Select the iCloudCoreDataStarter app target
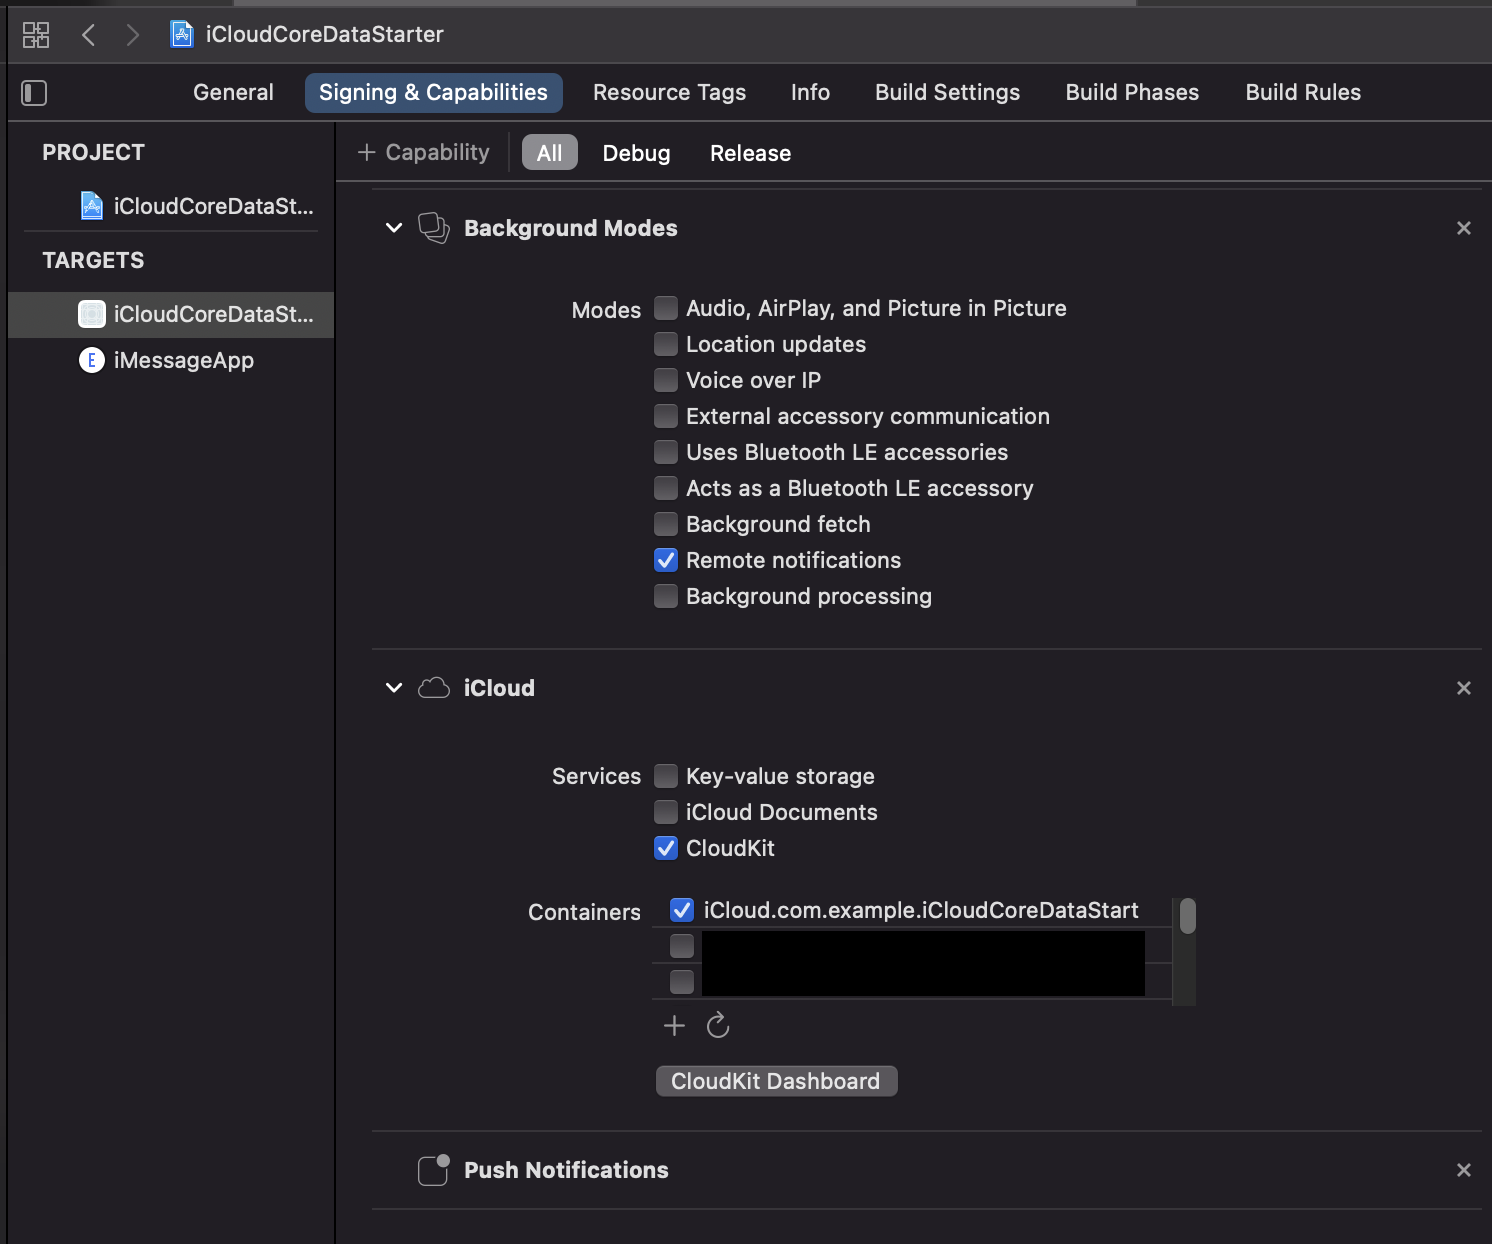 (x=171, y=314)
